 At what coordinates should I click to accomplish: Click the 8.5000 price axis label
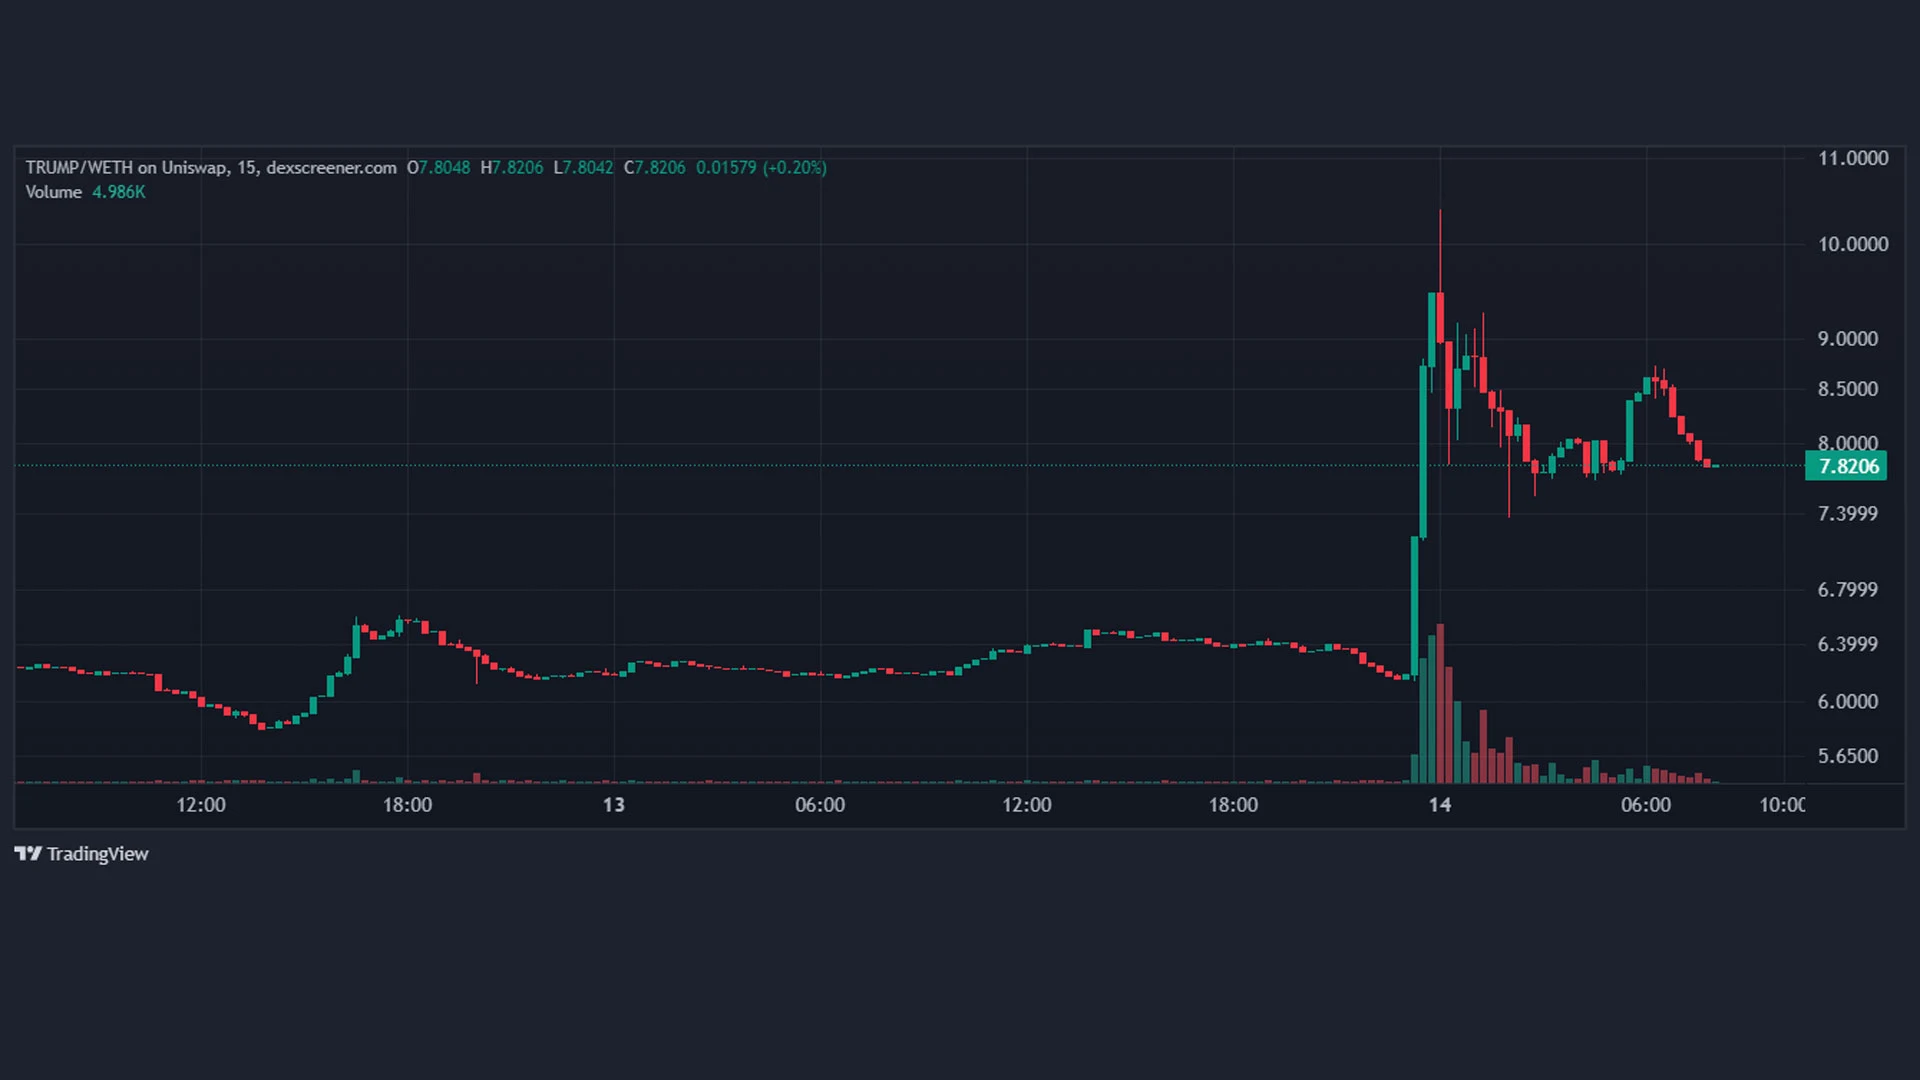point(1847,389)
